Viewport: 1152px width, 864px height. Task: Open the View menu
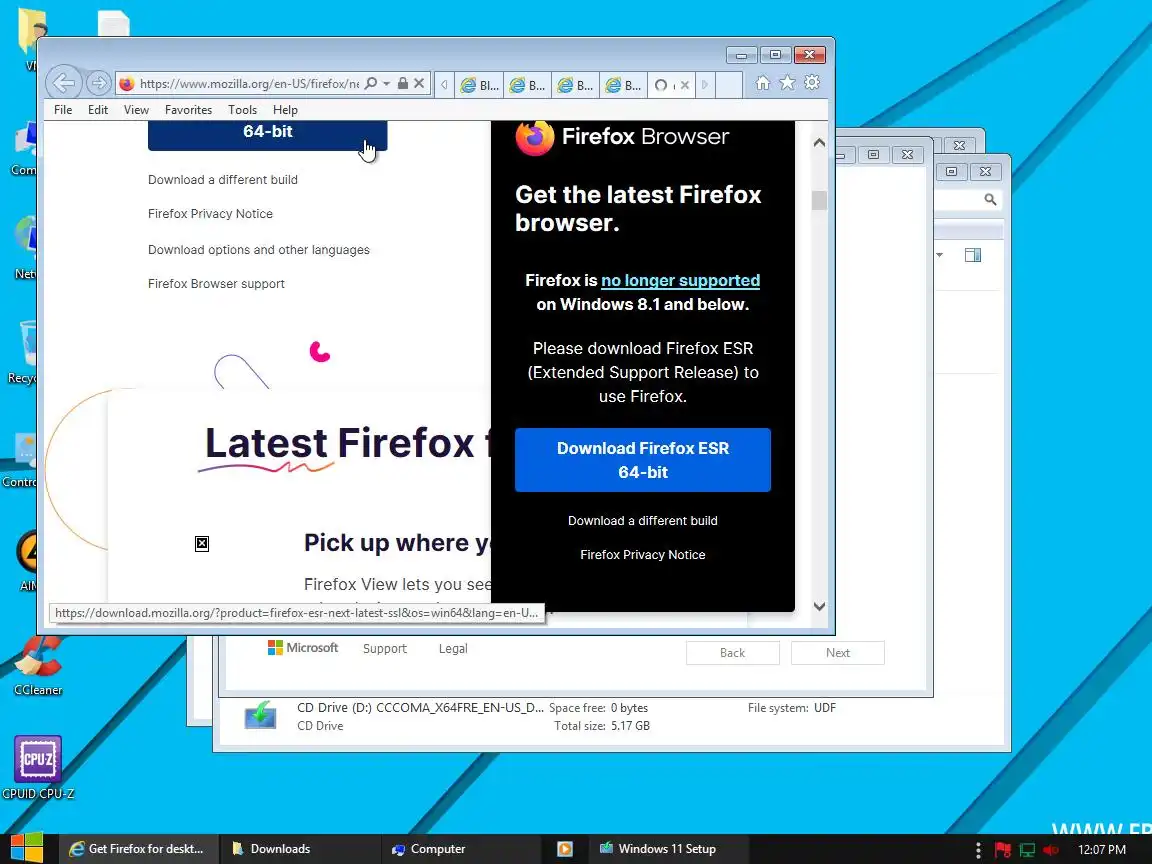[x=136, y=109]
